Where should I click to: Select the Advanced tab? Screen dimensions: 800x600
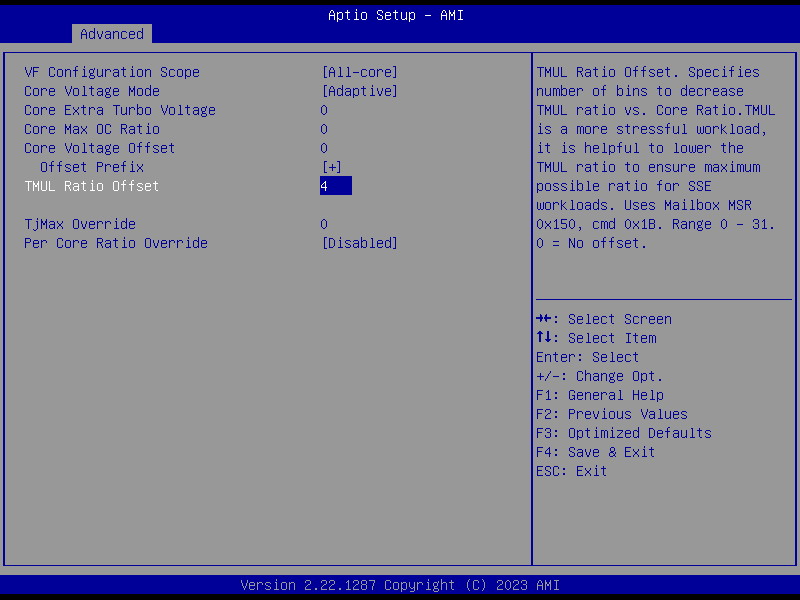pos(112,34)
